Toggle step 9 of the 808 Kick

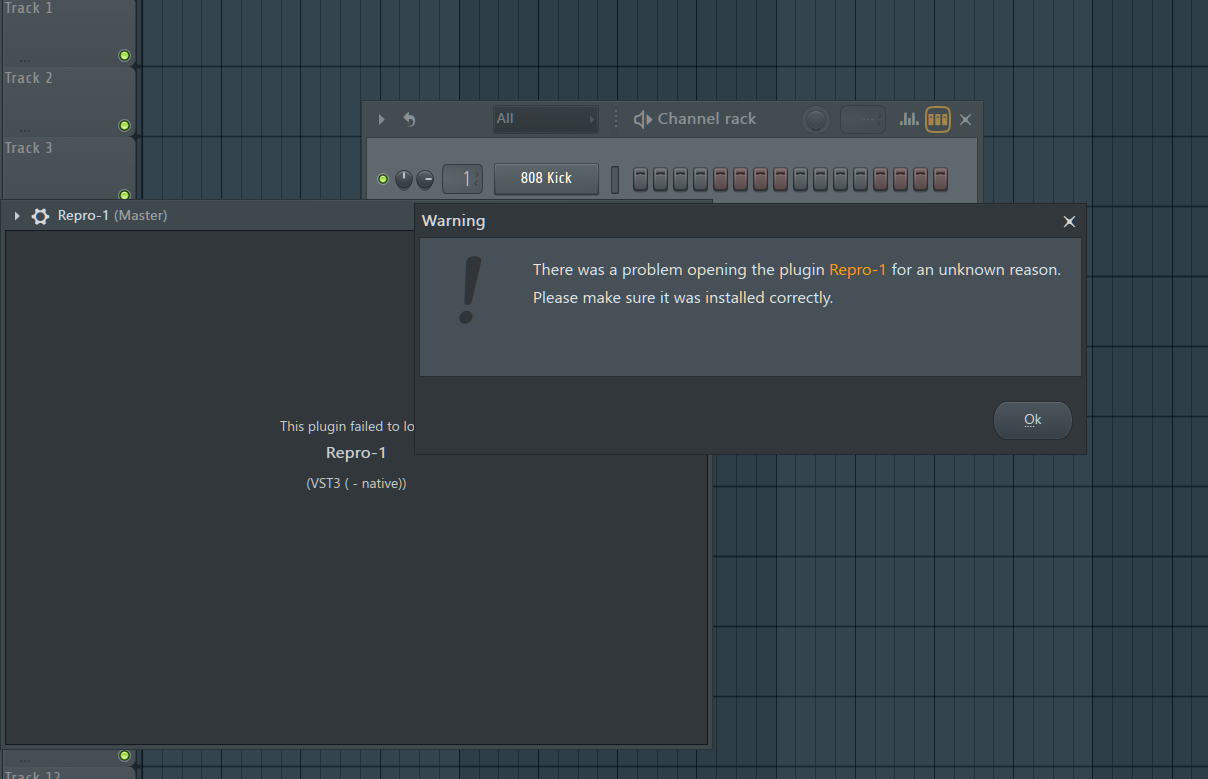(801, 179)
